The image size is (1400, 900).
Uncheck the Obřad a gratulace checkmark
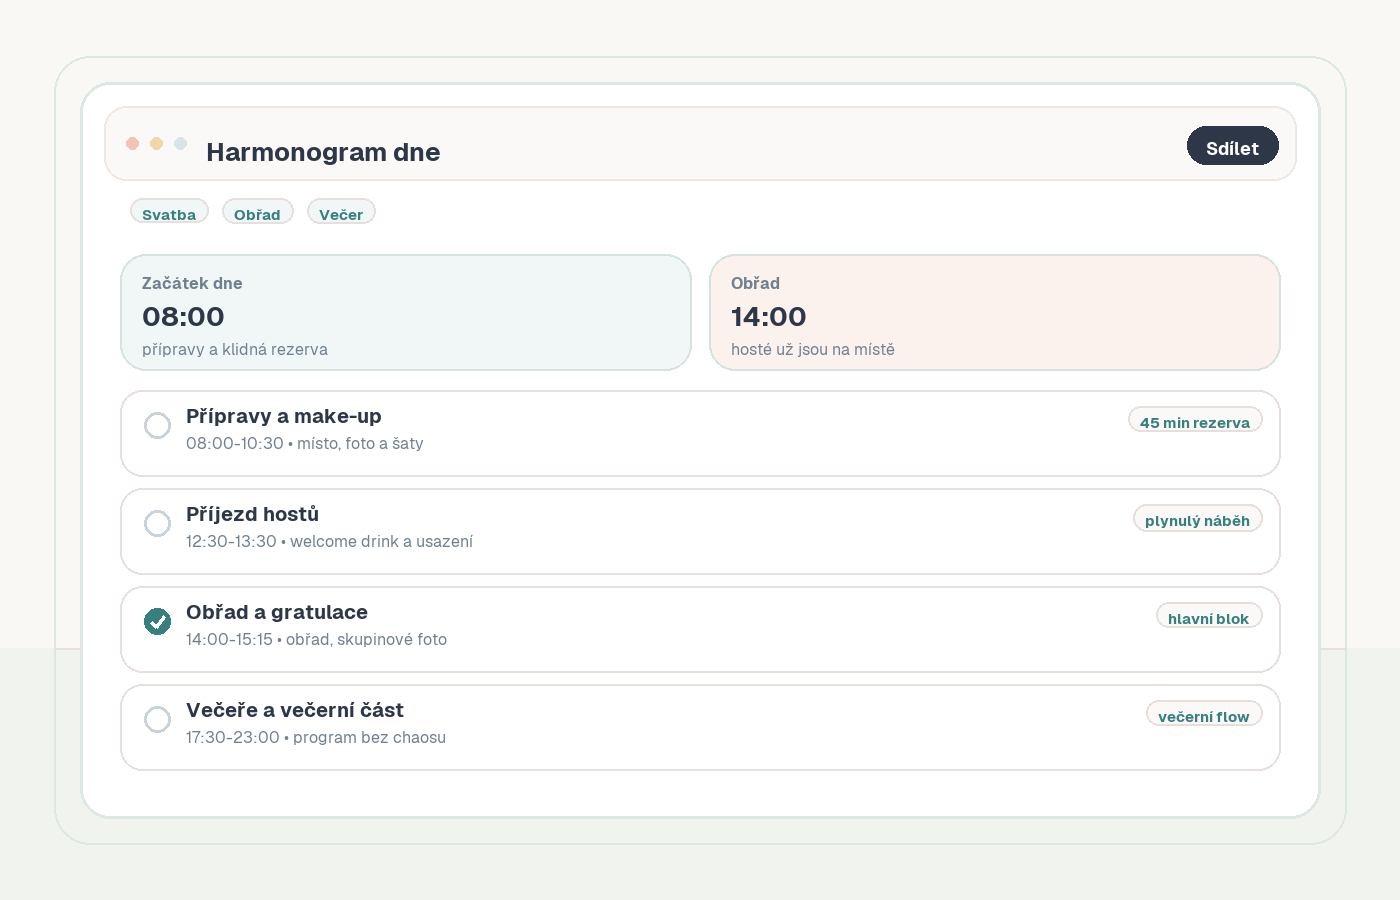(x=157, y=621)
